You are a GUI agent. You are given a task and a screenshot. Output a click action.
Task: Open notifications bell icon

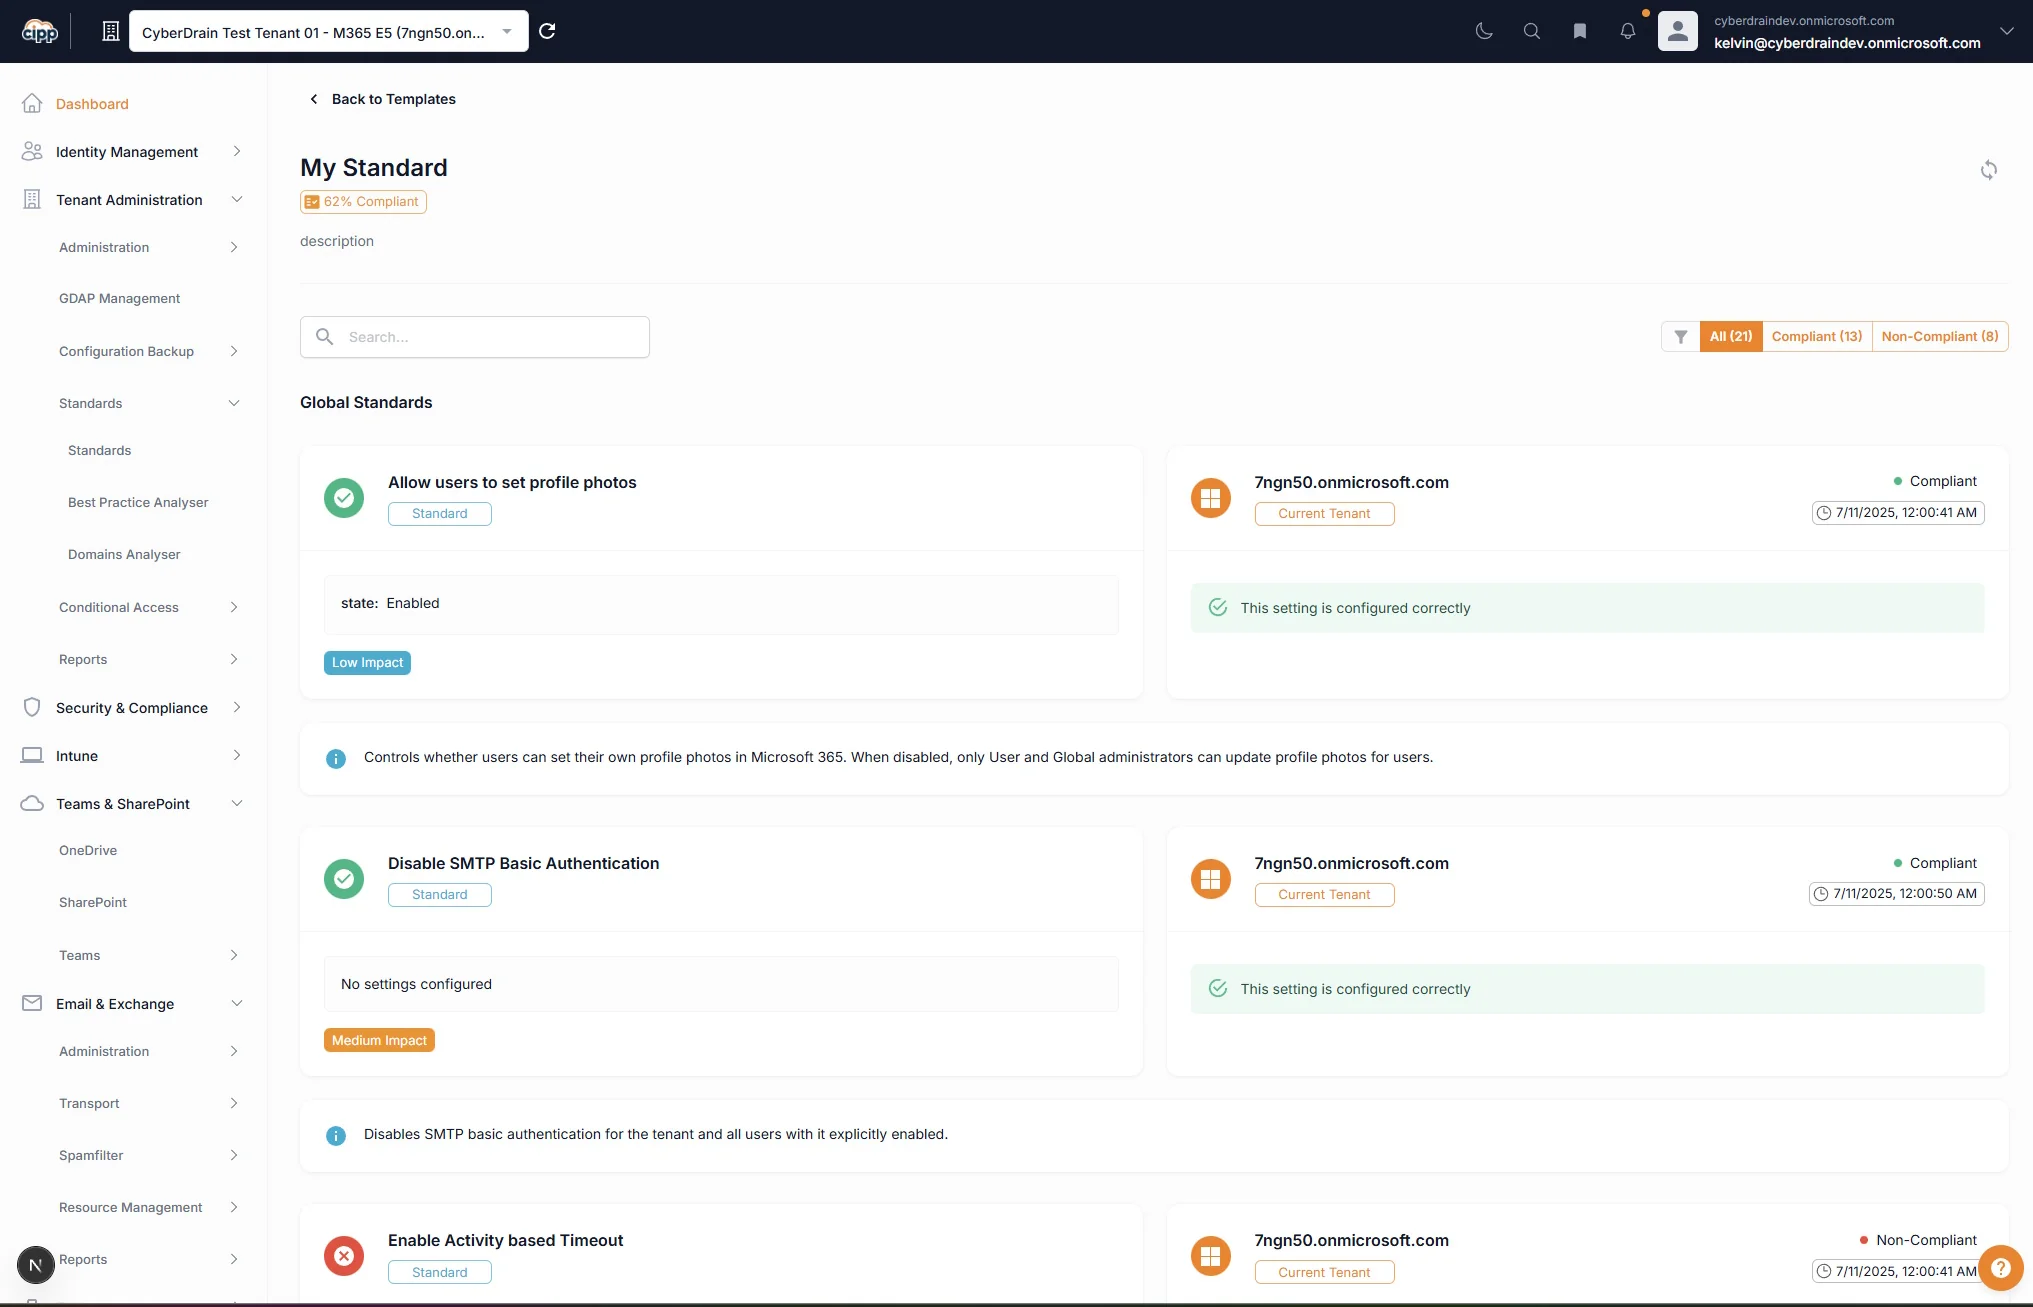click(1628, 31)
